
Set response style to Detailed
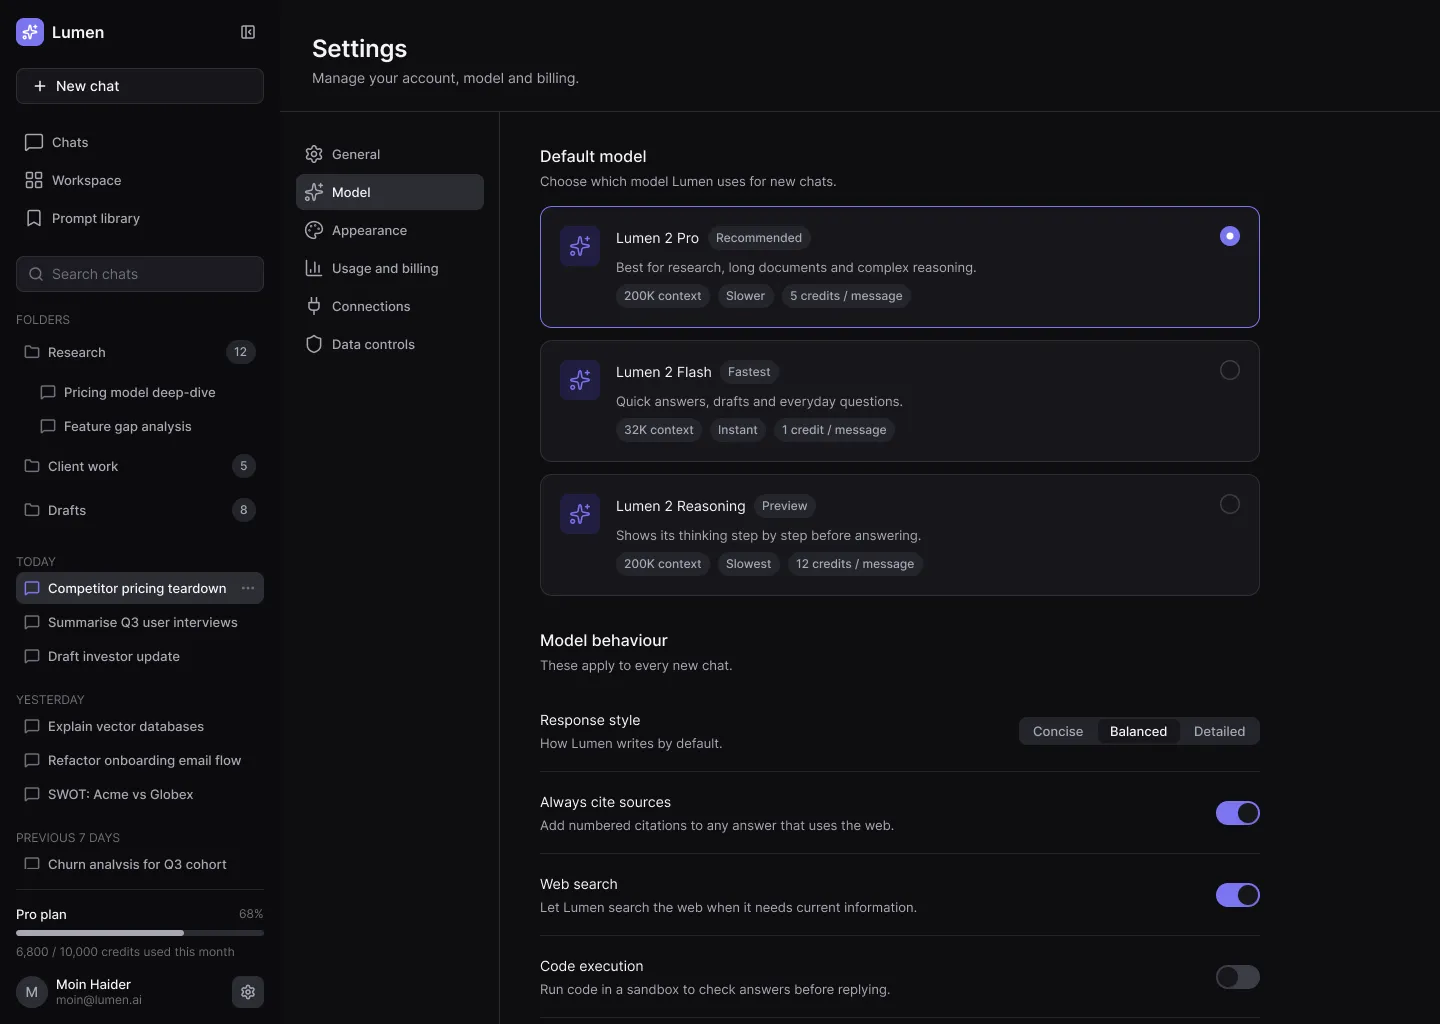[1219, 731]
